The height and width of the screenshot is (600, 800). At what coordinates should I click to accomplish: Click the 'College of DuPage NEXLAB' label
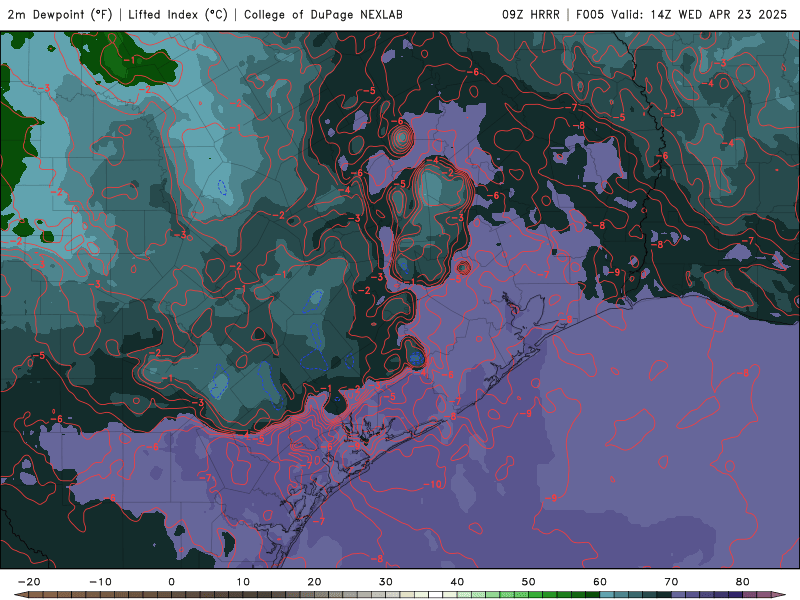click(x=323, y=14)
